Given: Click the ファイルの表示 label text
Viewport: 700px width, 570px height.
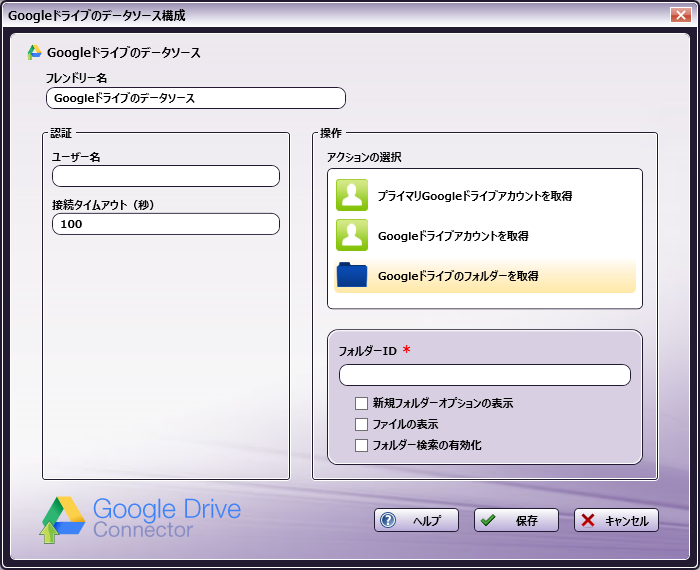Looking at the screenshot, I should click(405, 424).
